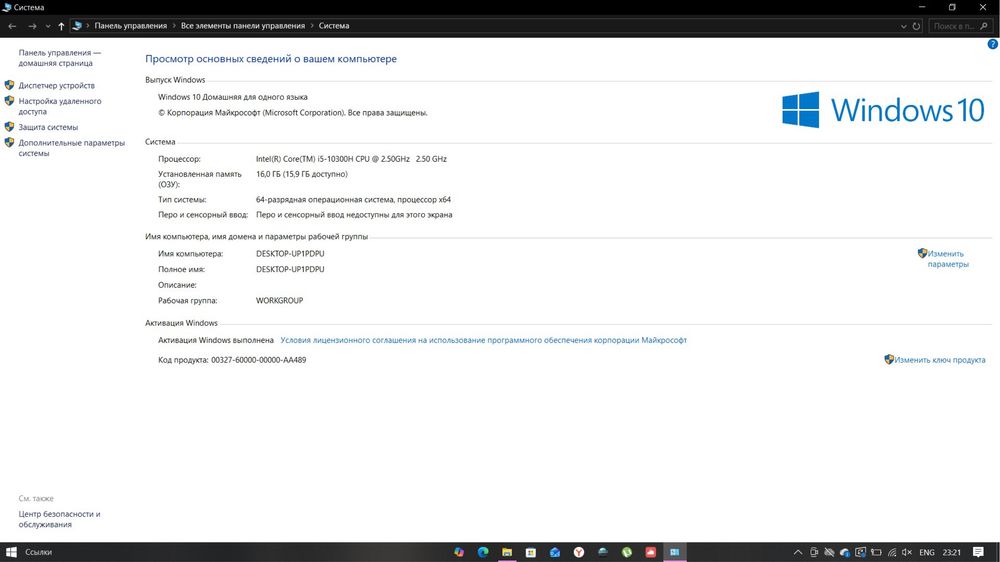Click shield icon beside 'Диспетчер устройств'
Viewport: 1000px width, 562px height.
pos(10,85)
